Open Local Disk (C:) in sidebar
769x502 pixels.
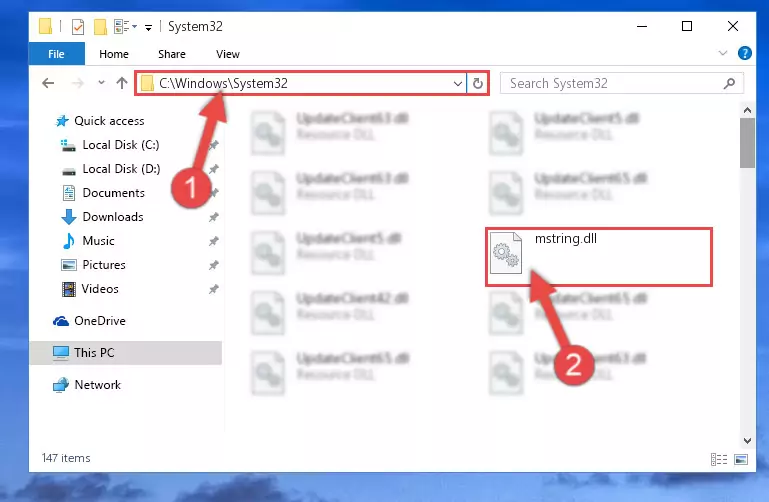(x=121, y=145)
